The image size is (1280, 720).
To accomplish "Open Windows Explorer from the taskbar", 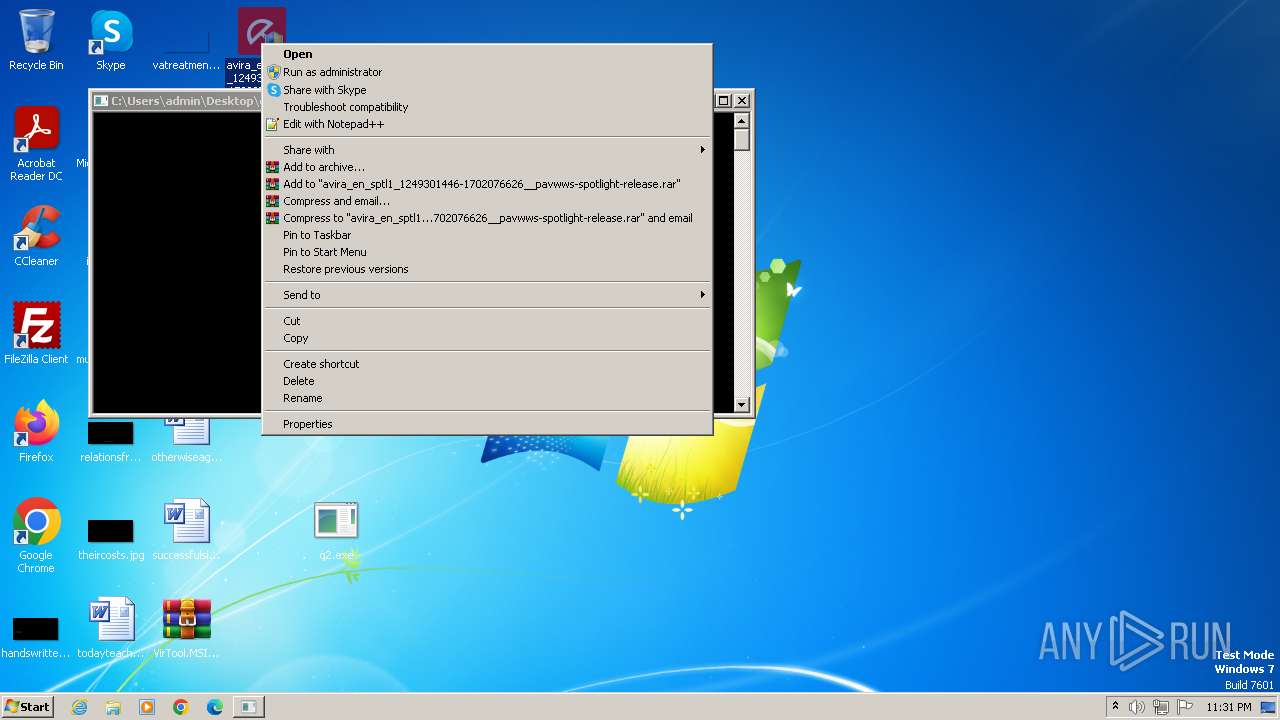I will coord(113,707).
